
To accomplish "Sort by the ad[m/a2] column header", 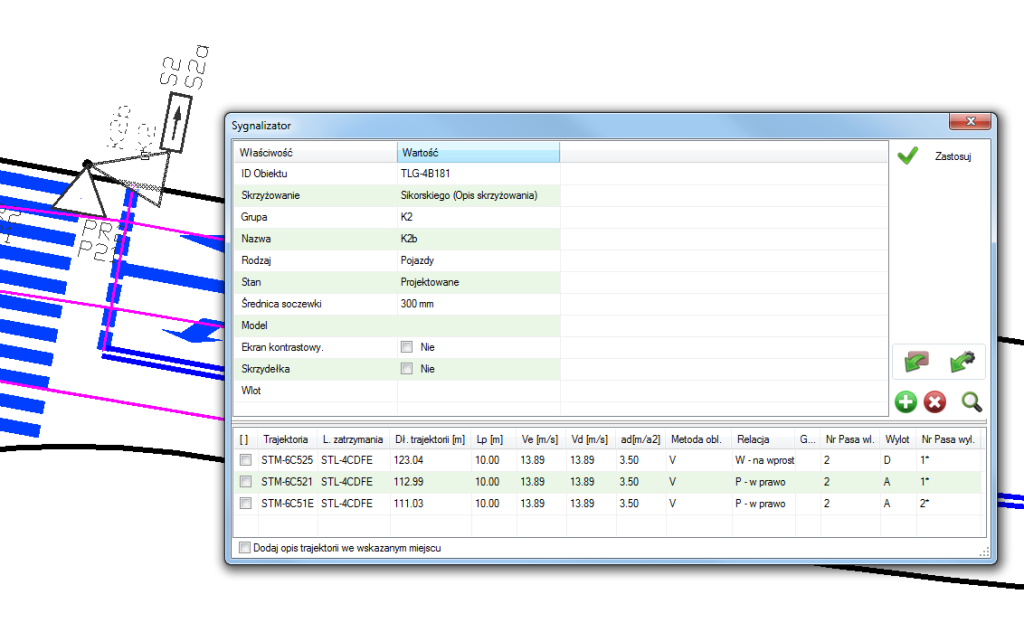I will [641, 439].
